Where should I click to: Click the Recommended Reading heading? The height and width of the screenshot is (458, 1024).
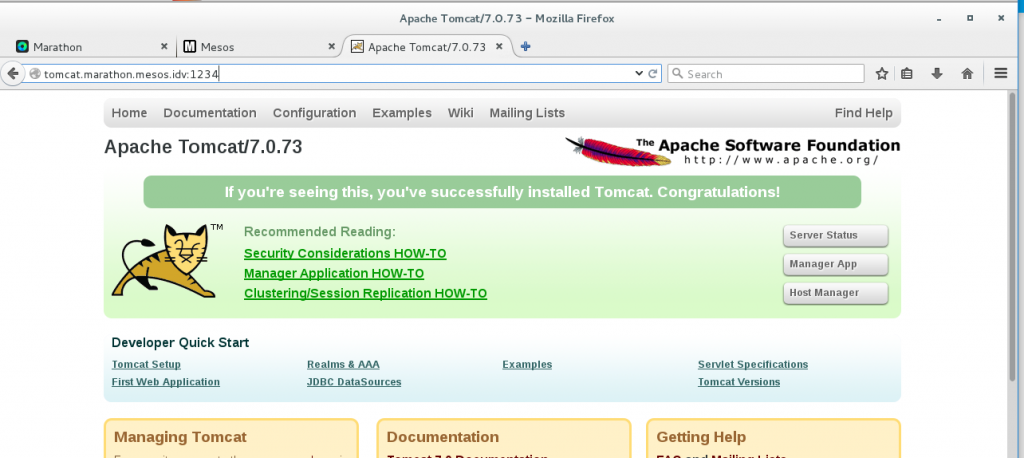(320, 232)
